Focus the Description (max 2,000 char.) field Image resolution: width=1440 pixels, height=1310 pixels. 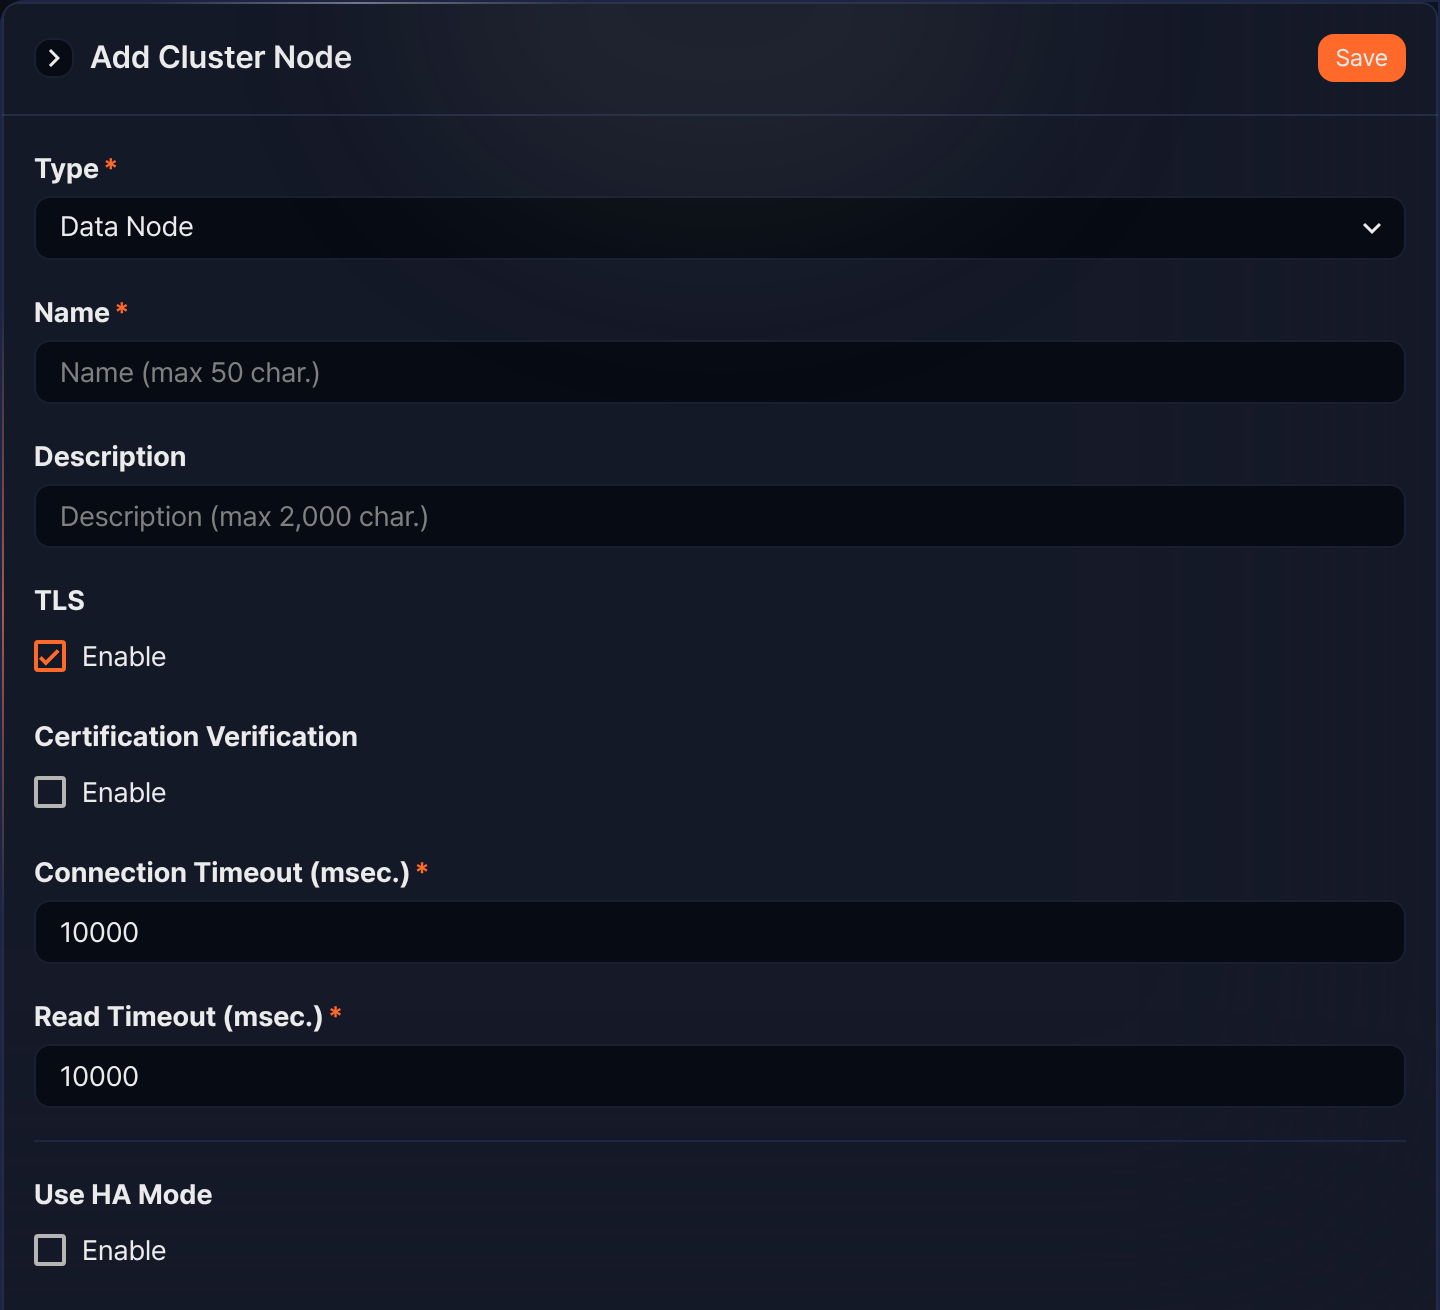(x=719, y=516)
